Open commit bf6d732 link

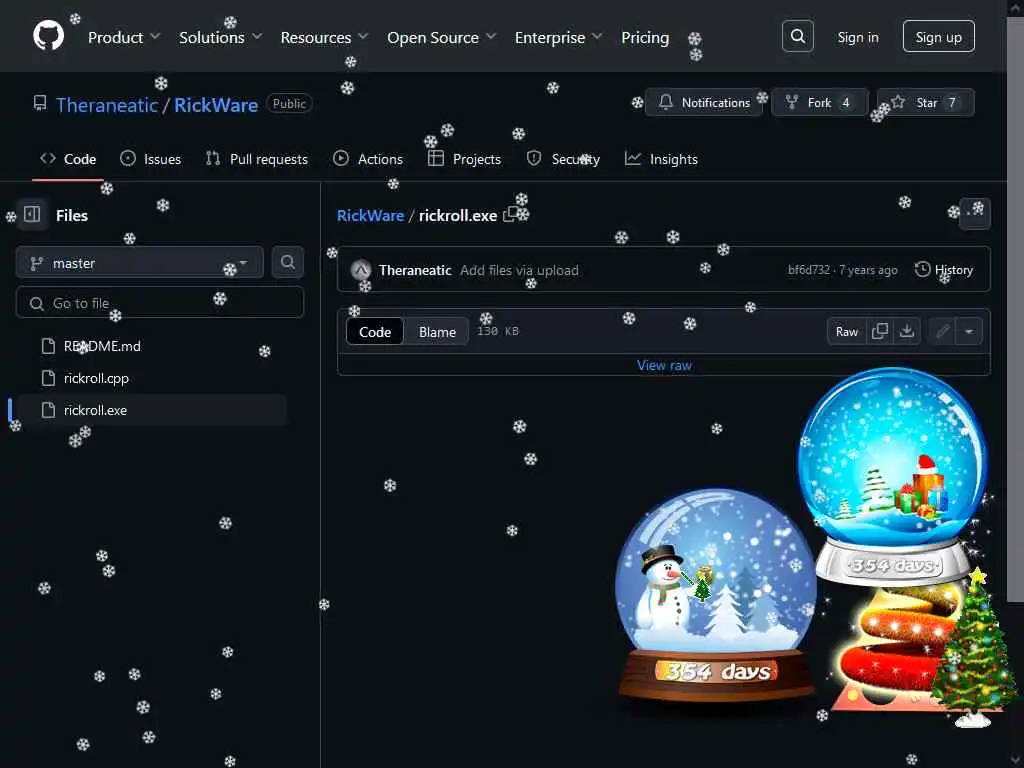(x=808, y=269)
